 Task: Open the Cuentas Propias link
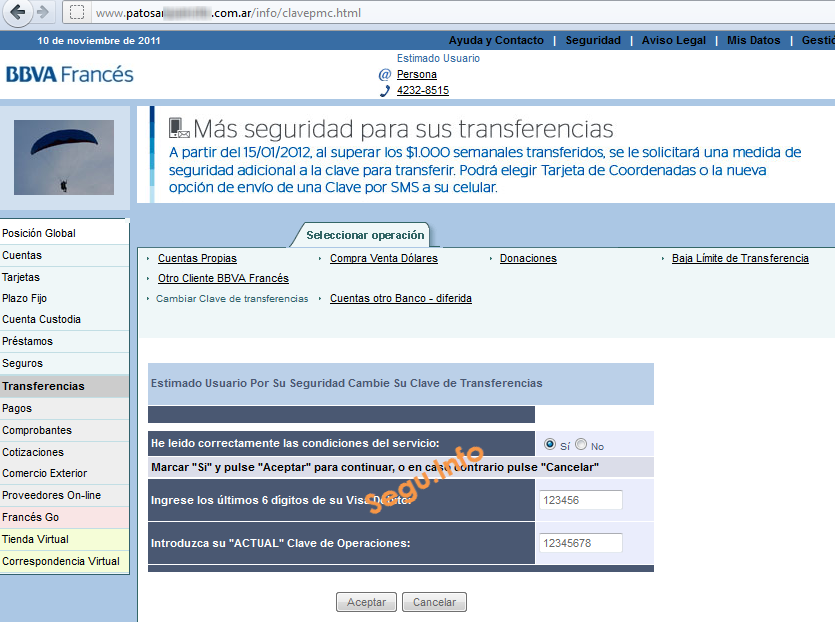click(x=197, y=258)
